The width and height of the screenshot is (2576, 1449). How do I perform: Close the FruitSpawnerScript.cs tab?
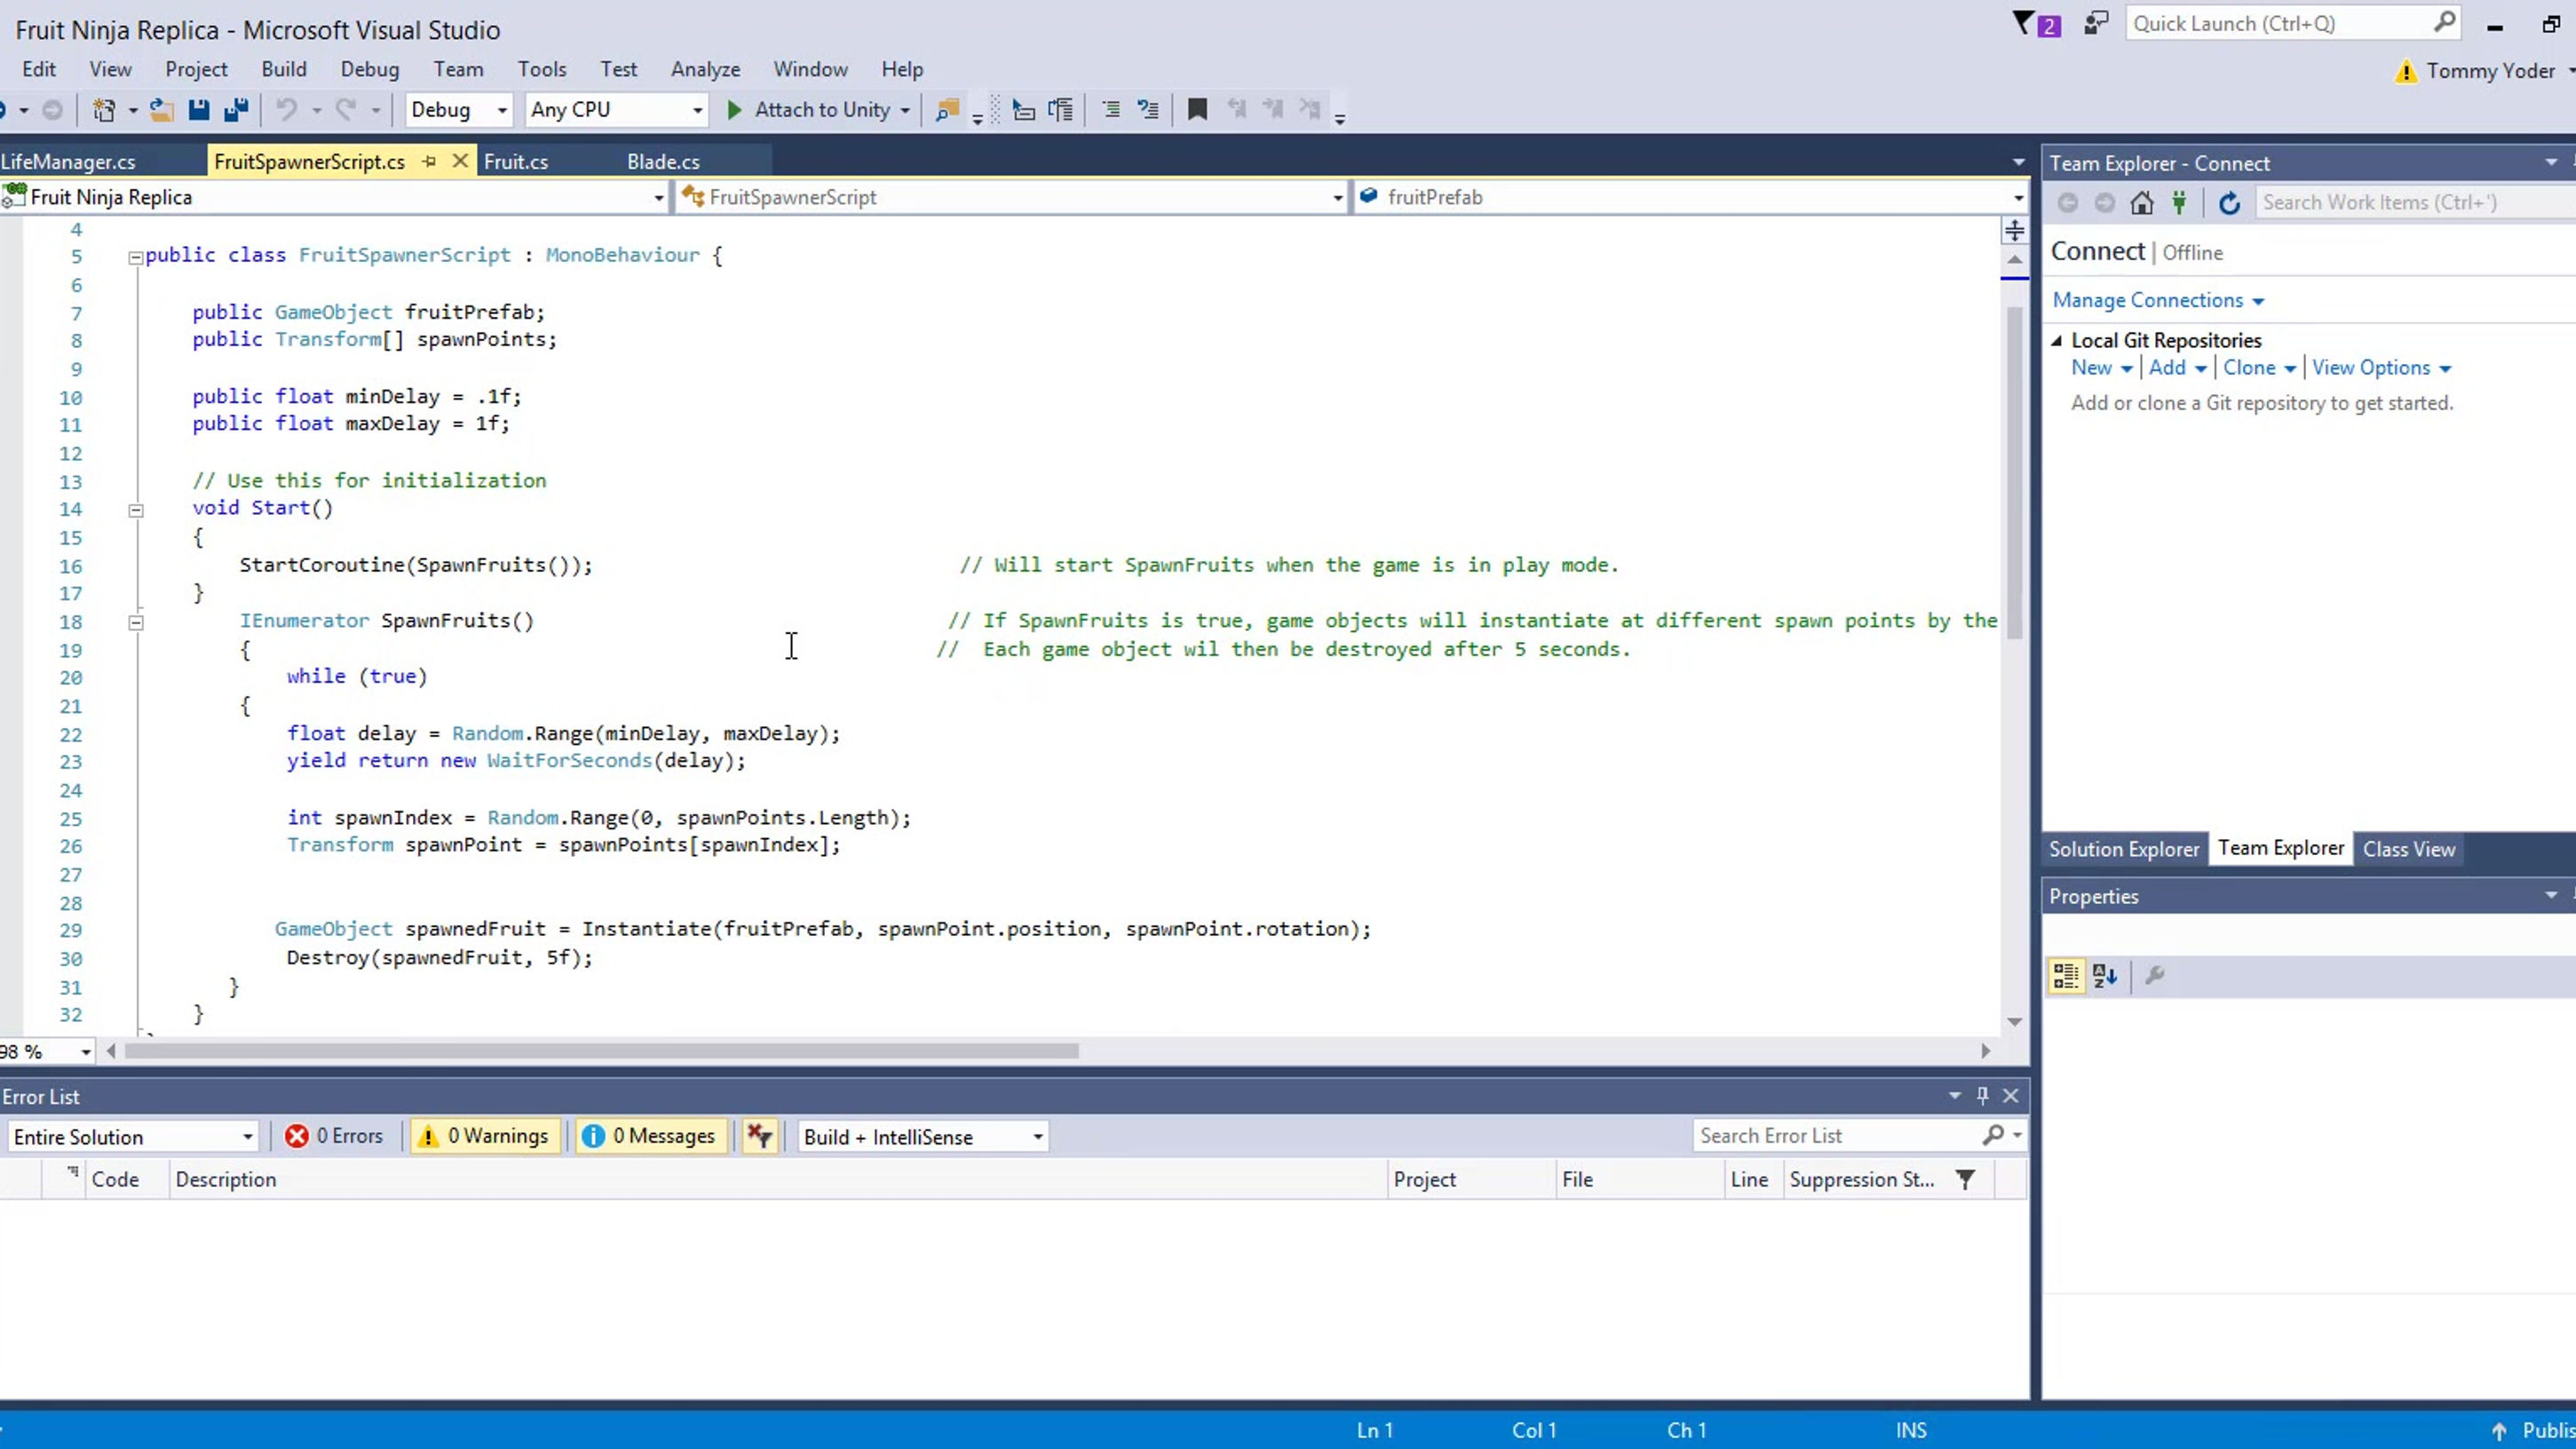tap(460, 161)
